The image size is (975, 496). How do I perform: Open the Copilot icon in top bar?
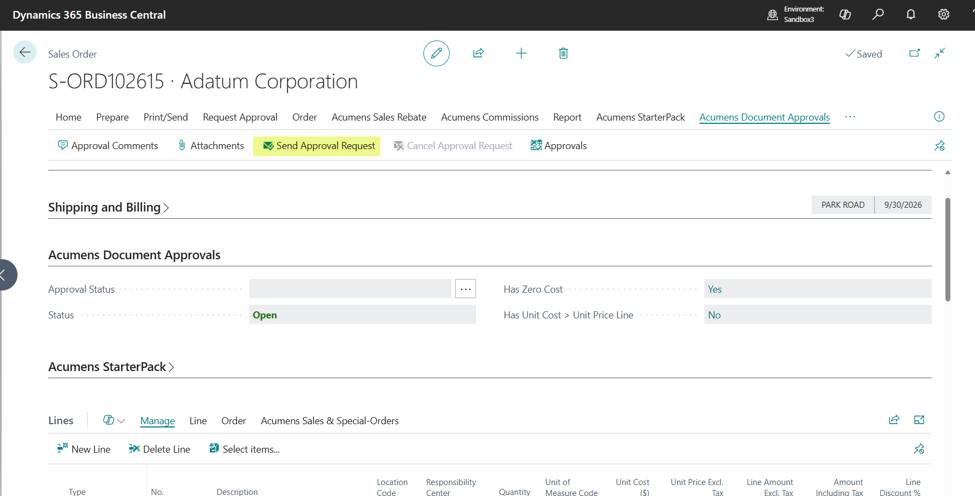pos(845,14)
